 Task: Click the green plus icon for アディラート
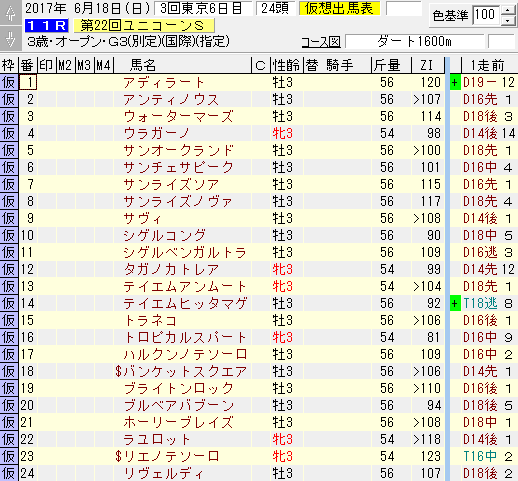point(455,83)
